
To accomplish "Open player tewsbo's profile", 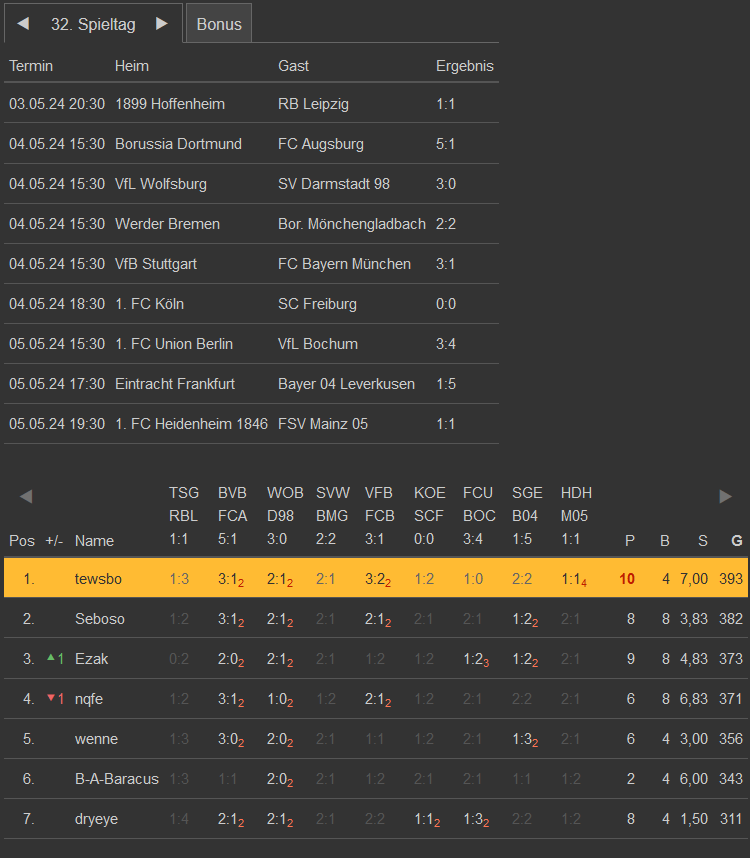I will click(96, 579).
